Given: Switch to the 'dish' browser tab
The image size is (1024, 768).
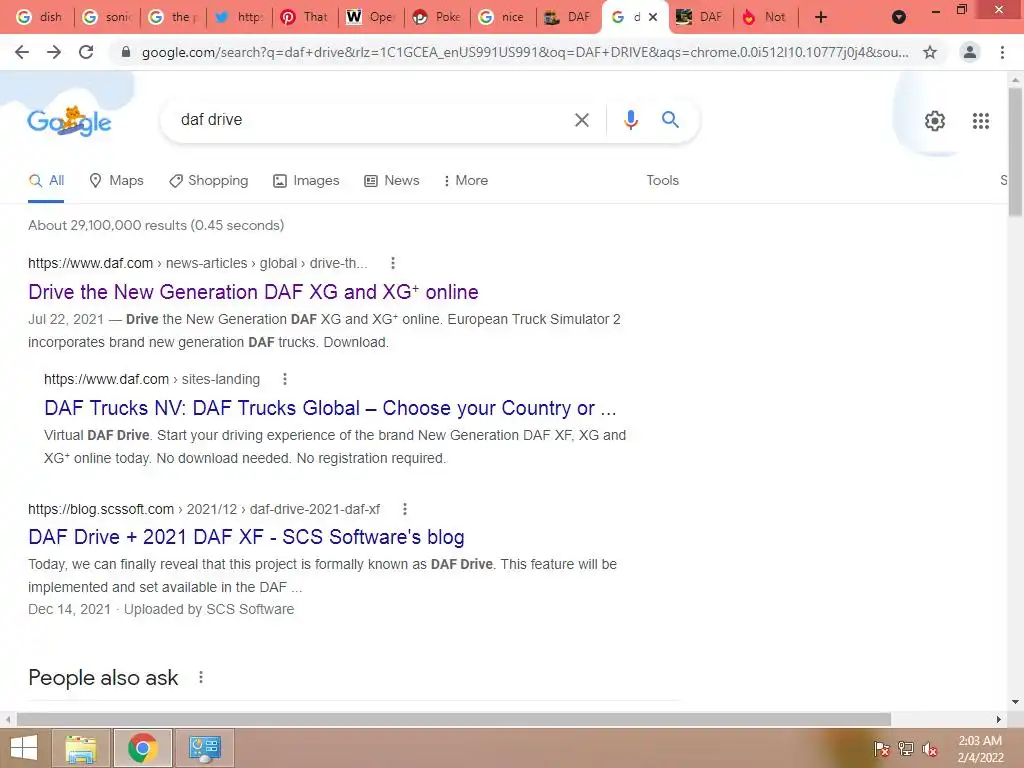Looking at the screenshot, I should pos(39,17).
